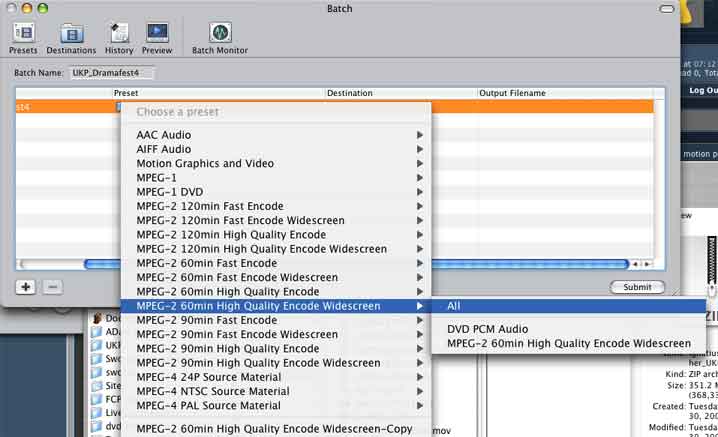Screen dimensions: 718x437
Task: Expand the AIFF Audio submenu arrow
Action: (419, 149)
